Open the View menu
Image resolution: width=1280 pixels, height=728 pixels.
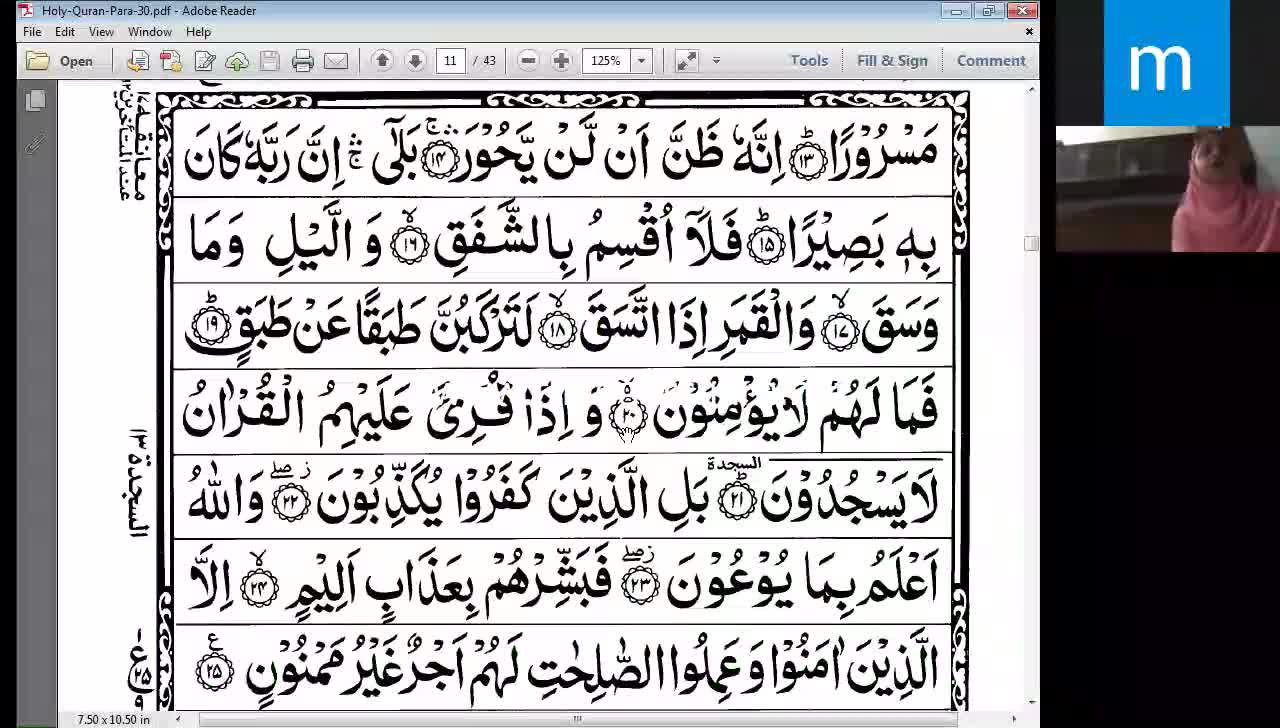click(101, 32)
